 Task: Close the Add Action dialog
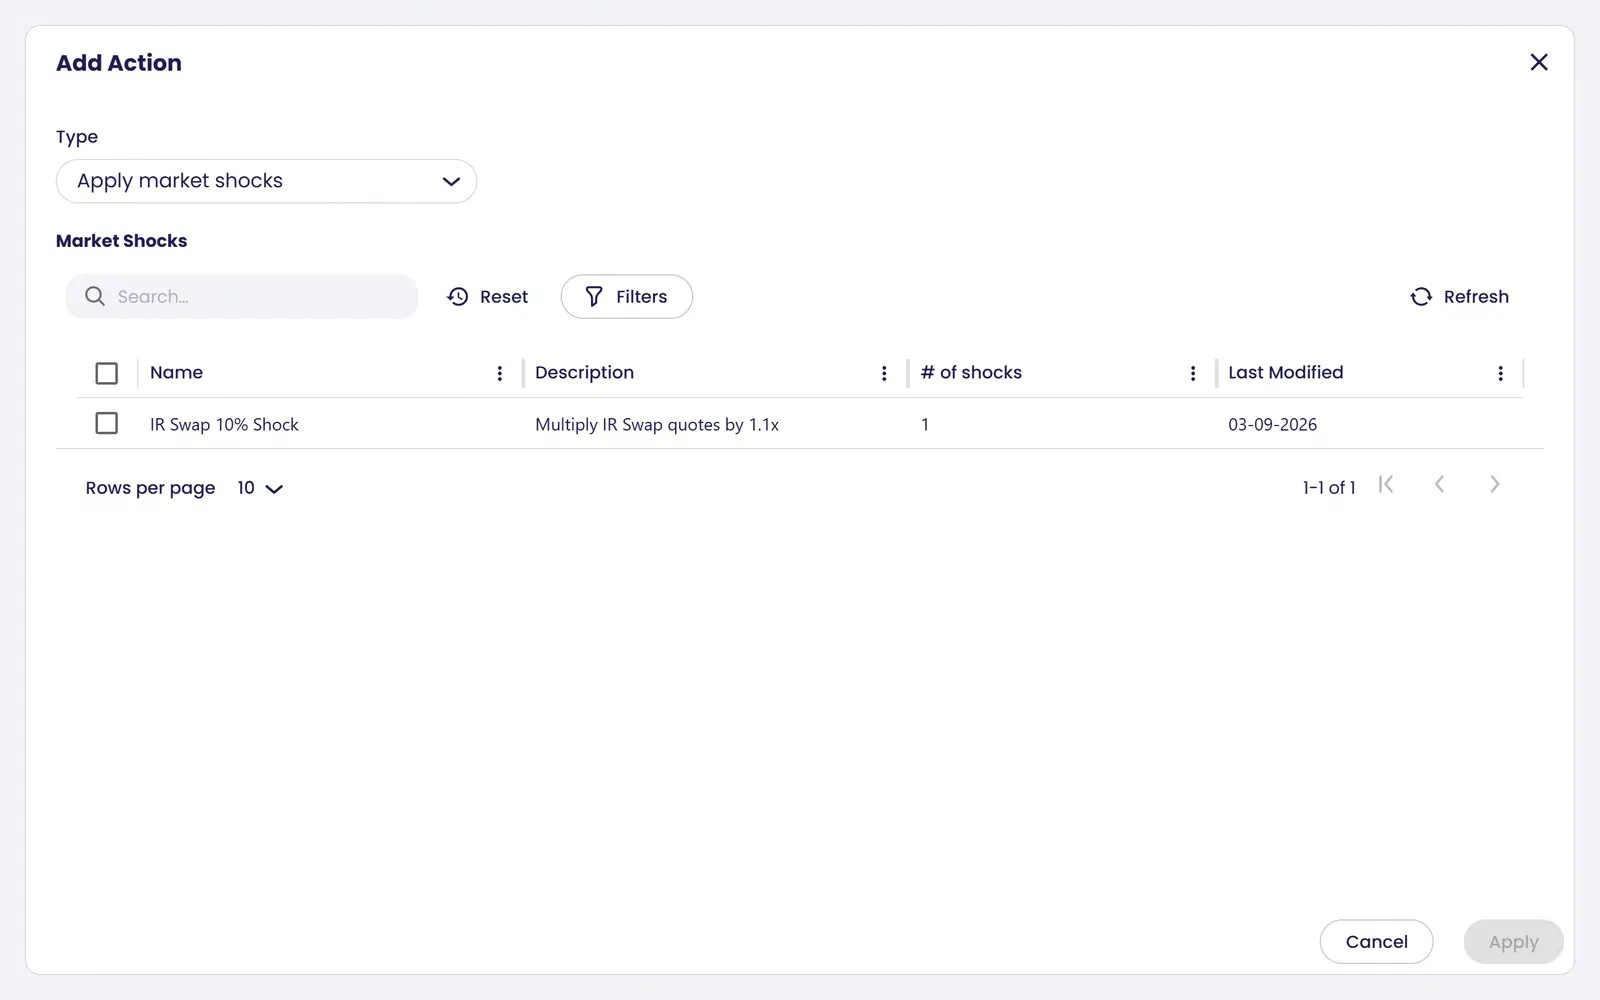coord(1539,62)
